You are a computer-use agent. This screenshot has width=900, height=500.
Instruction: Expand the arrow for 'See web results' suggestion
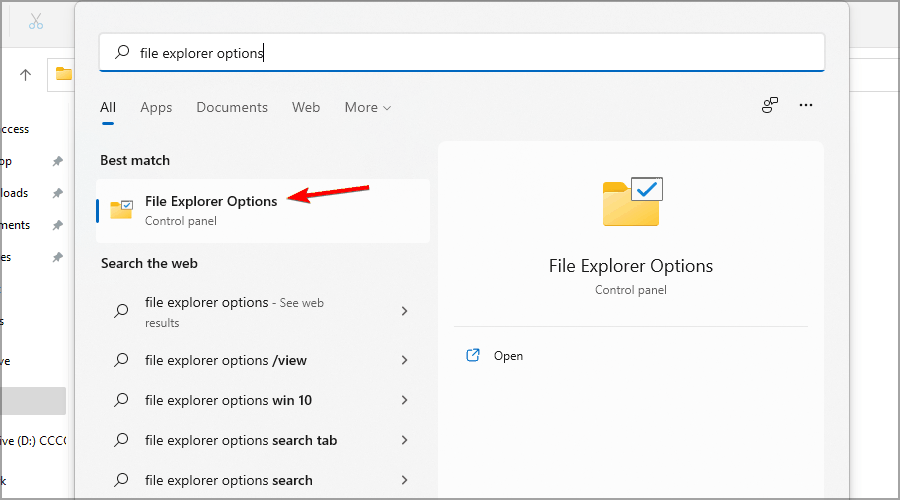tap(405, 311)
